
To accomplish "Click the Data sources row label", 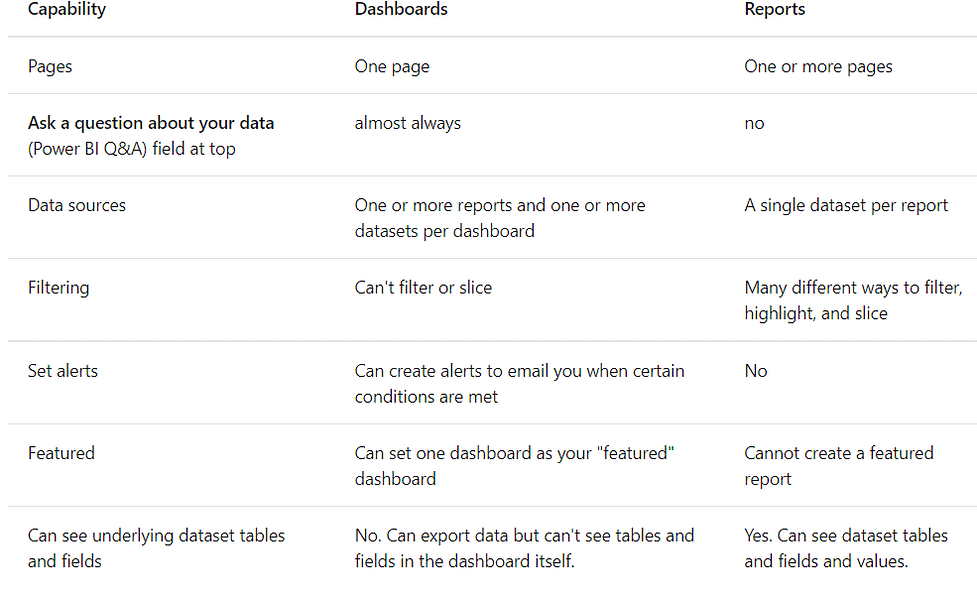I will click(77, 205).
